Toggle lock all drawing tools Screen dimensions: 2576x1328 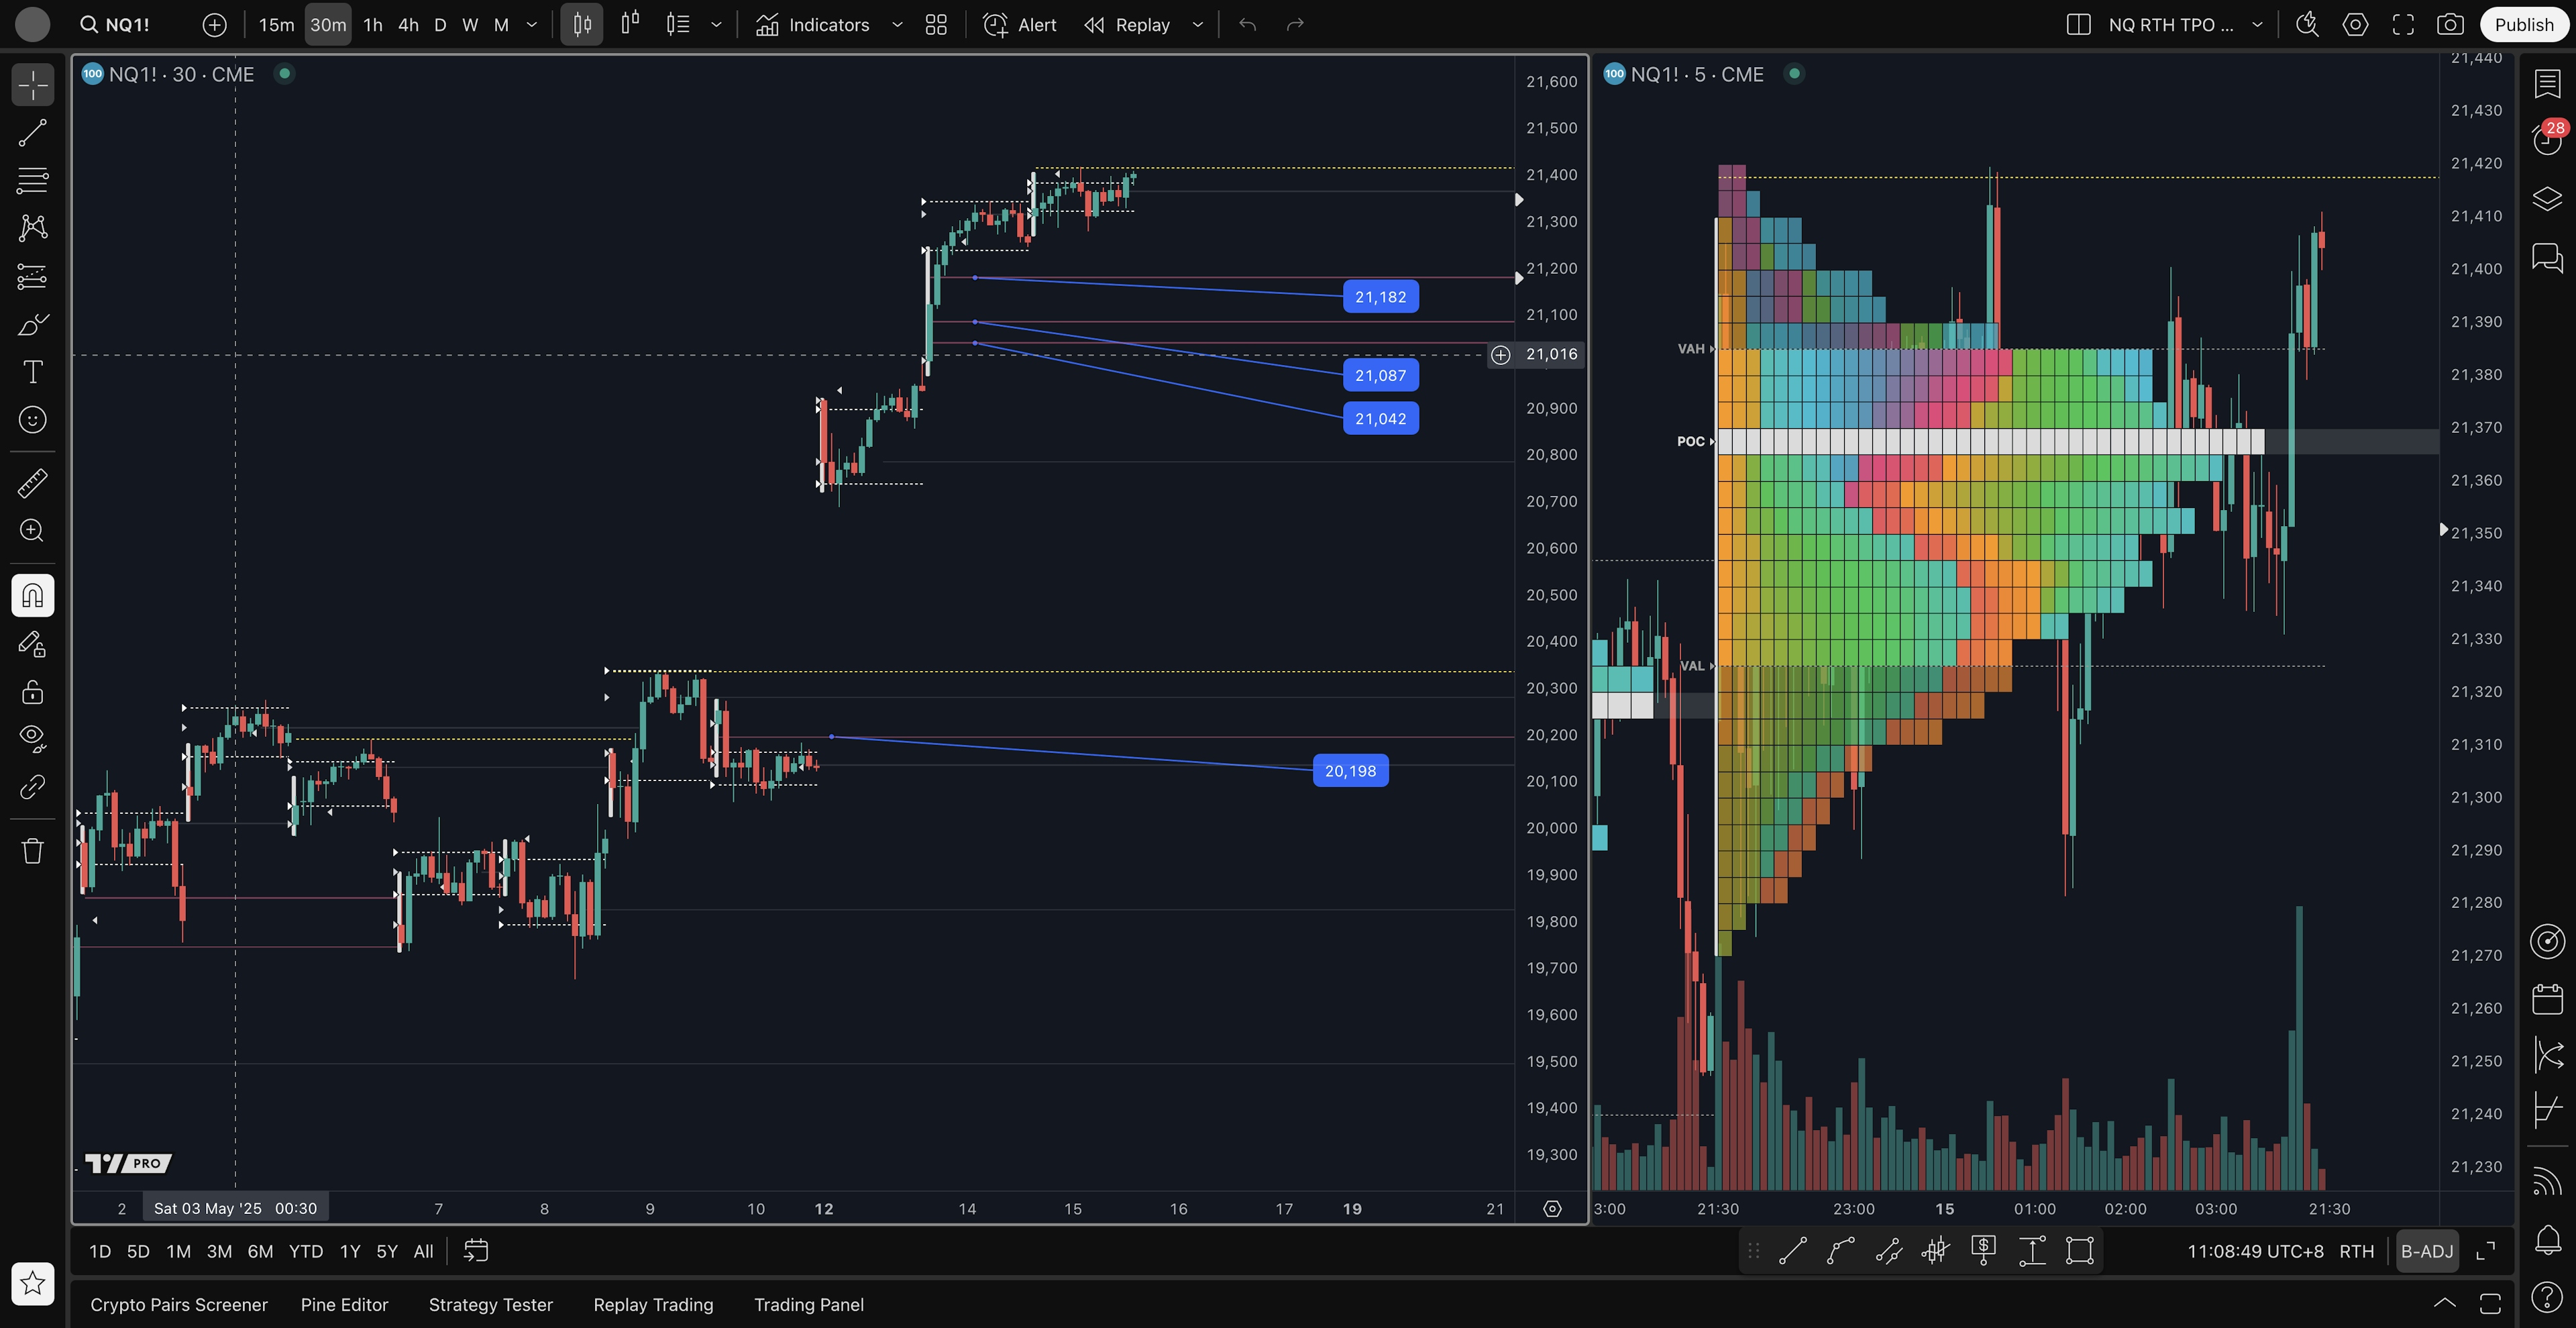[32, 692]
